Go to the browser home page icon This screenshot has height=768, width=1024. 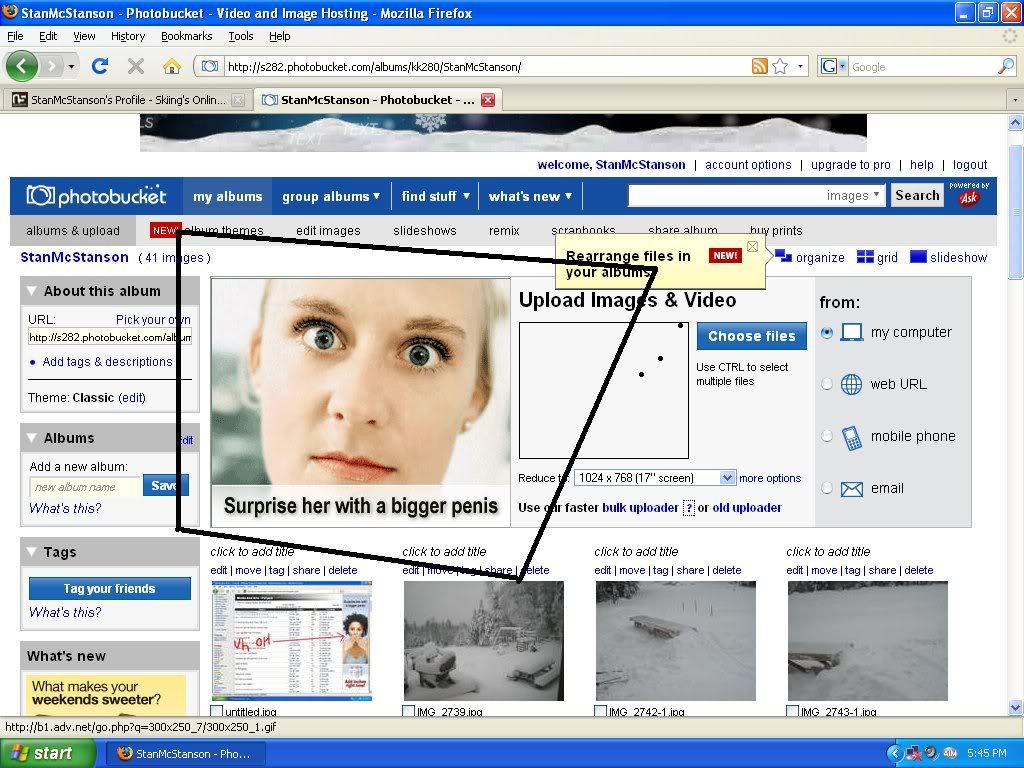172,67
